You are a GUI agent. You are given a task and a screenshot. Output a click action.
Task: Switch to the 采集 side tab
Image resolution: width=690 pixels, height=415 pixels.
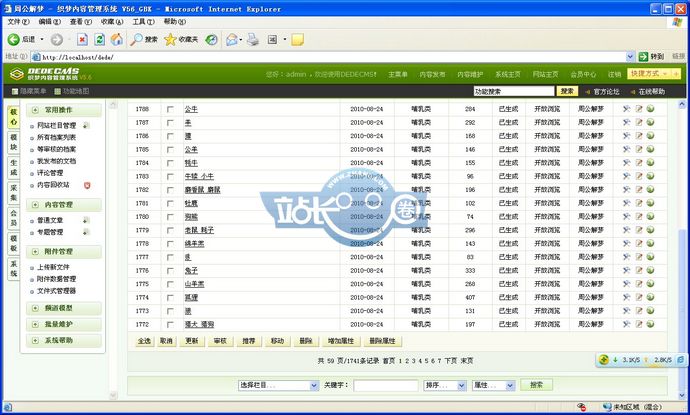click(x=14, y=193)
